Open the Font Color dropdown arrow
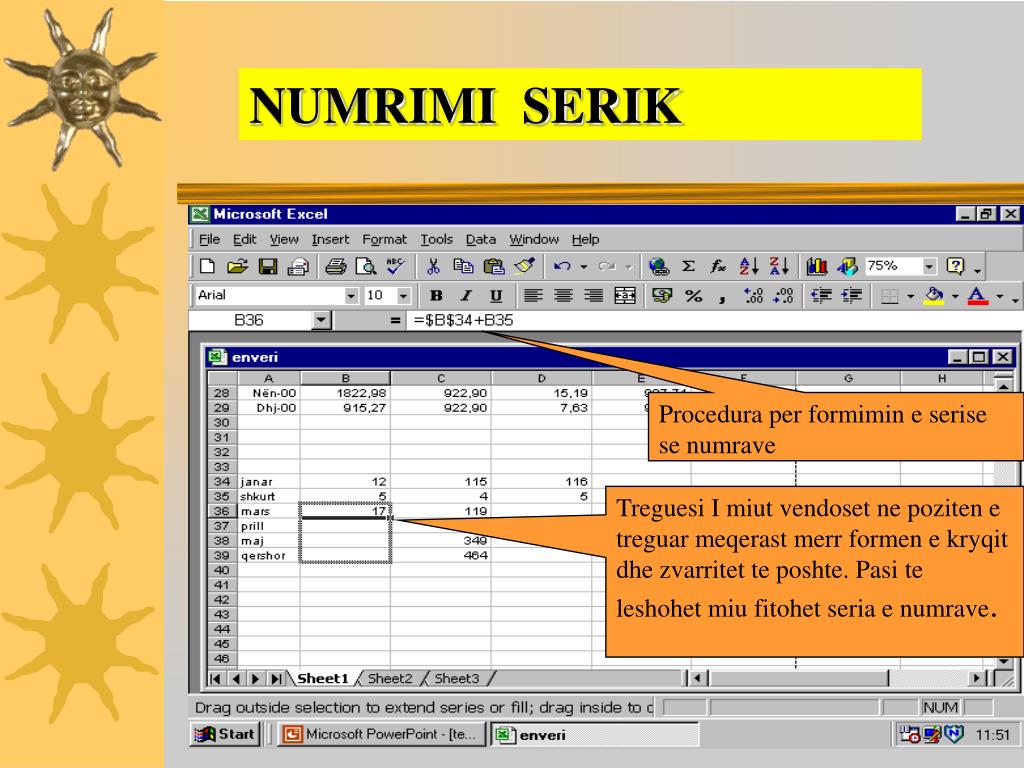The width and height of the screenshot is (1024, 768). coord(999,296)
